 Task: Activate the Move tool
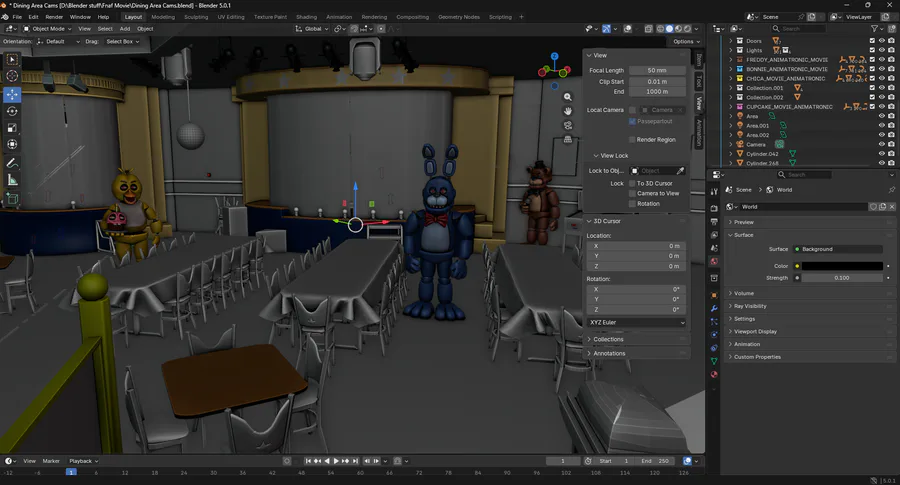(x=12, y=94)
